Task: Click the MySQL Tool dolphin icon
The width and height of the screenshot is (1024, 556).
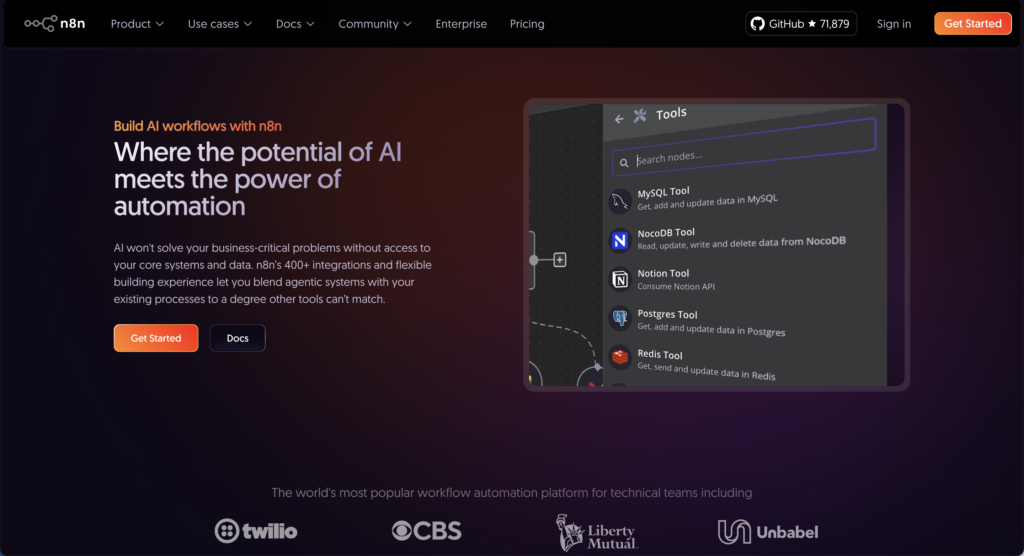Action: click(x=620, y=201)
